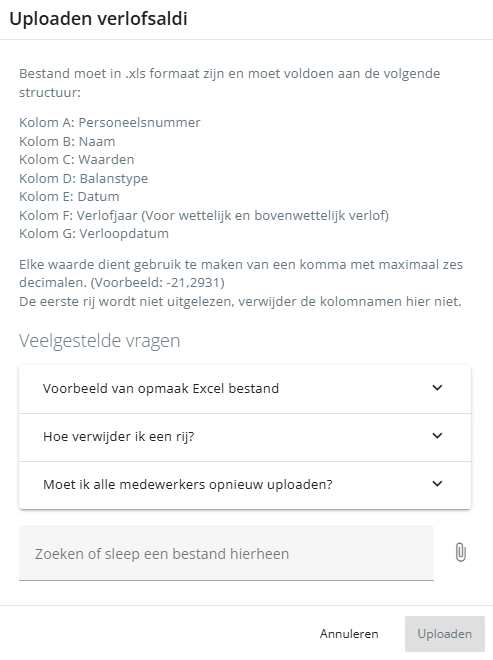Open 'Moet ik alle medewerkers opnieuw uploaden?' question

[x=245, y=485]
